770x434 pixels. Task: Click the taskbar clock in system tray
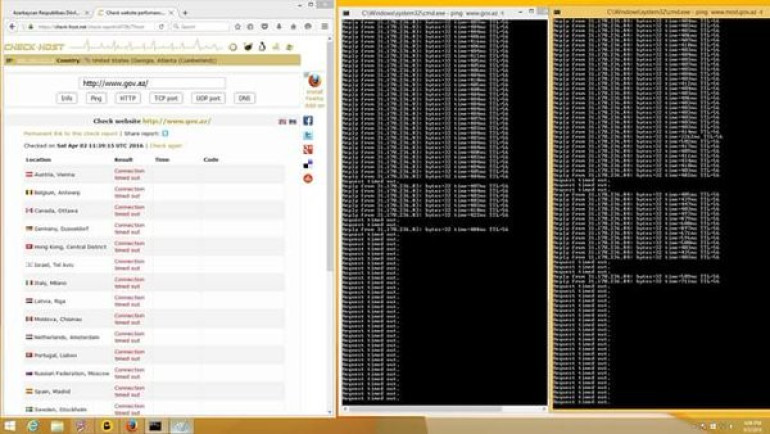pos(752,426)
